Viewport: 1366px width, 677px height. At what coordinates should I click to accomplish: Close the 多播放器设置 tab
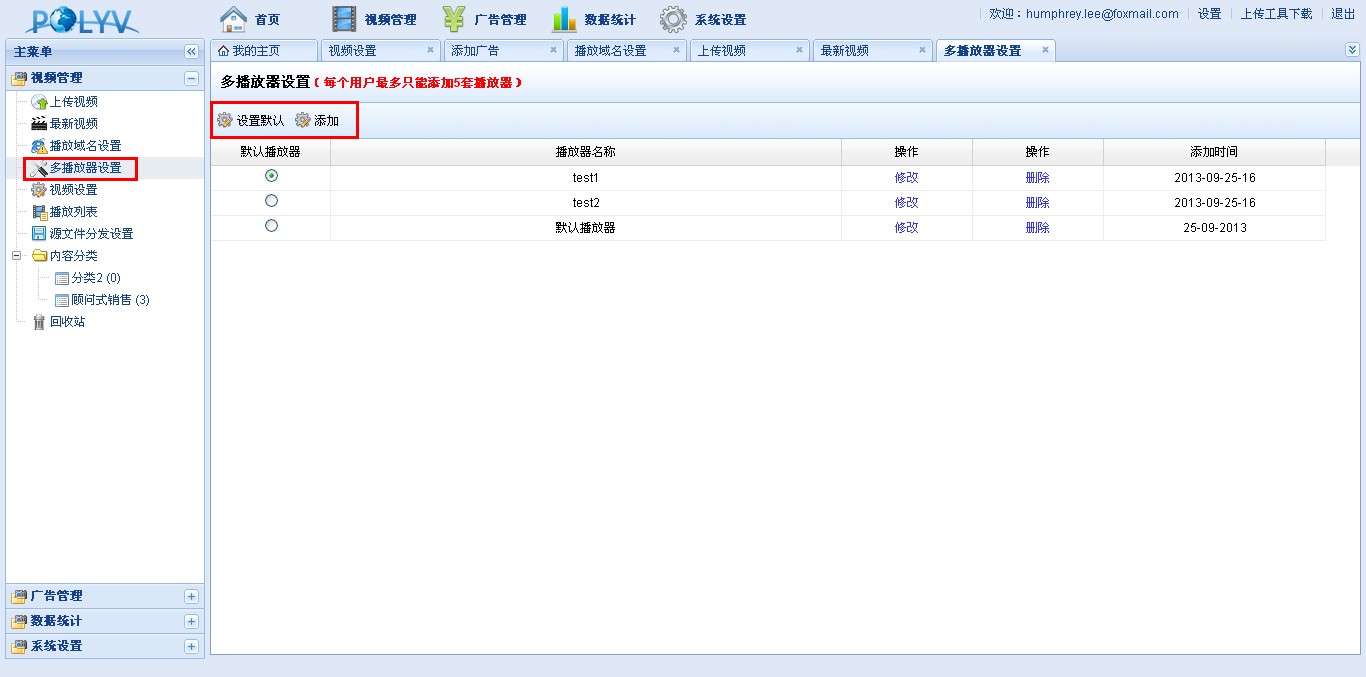tap(1045, 50)
